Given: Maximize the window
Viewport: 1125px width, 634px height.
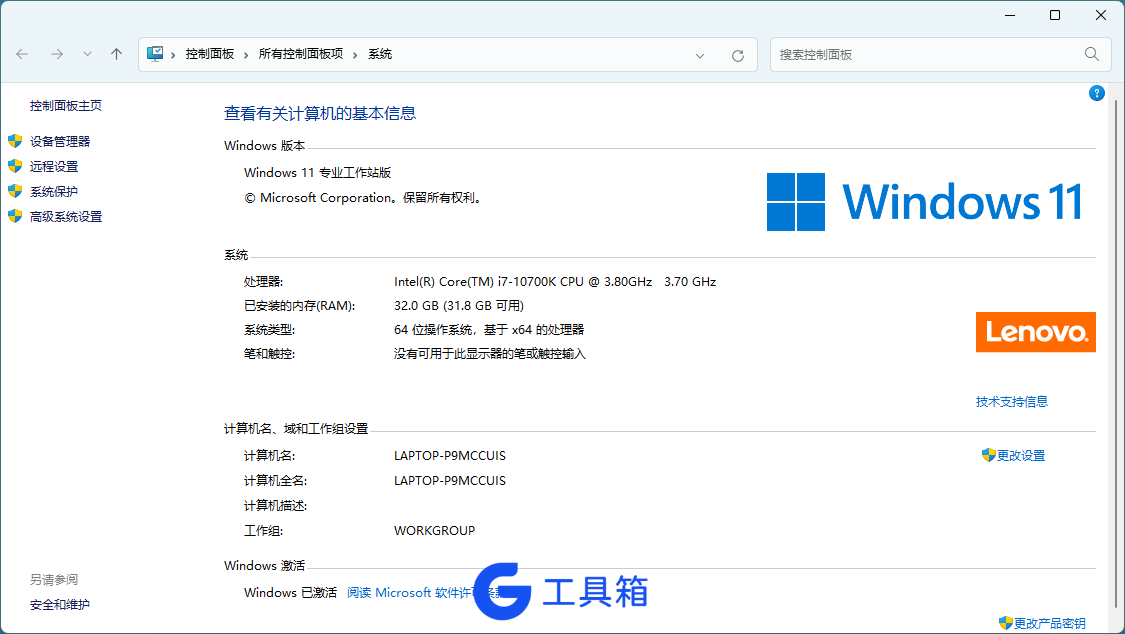Looking at the screenshot, I should (x=1055, y=15).
